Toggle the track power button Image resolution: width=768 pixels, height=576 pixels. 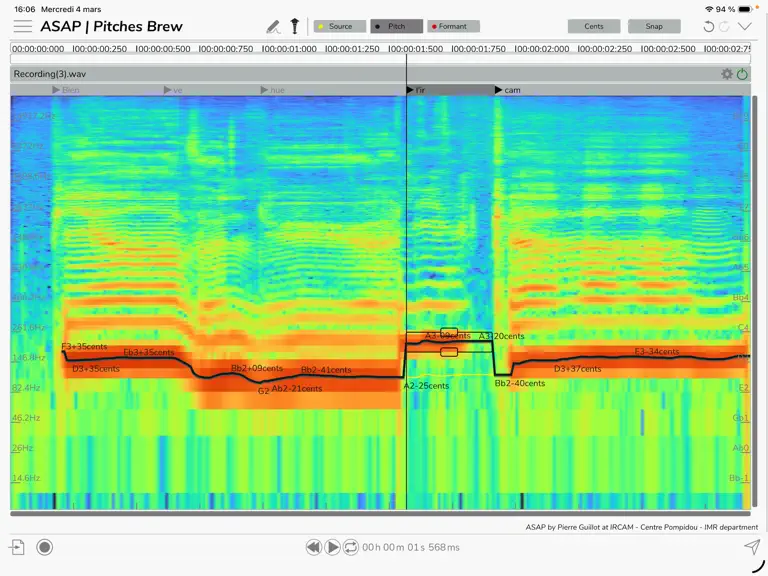coord(743,74)
